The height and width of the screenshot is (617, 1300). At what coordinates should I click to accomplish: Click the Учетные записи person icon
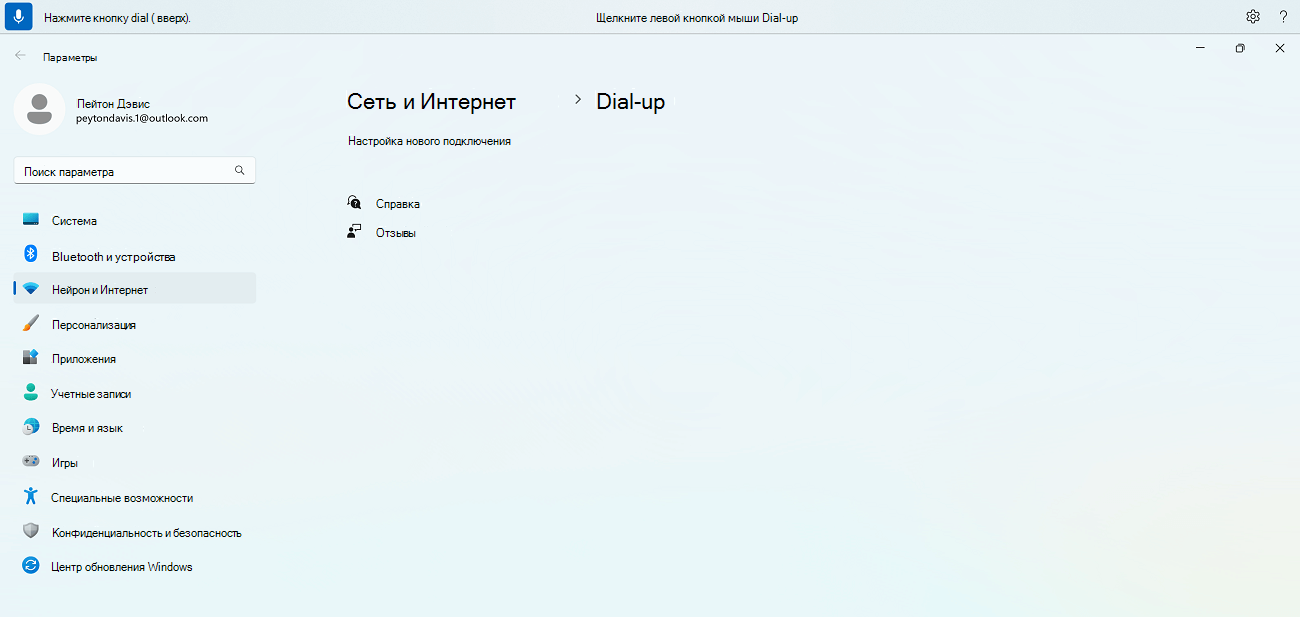click(x=31, y=393)
